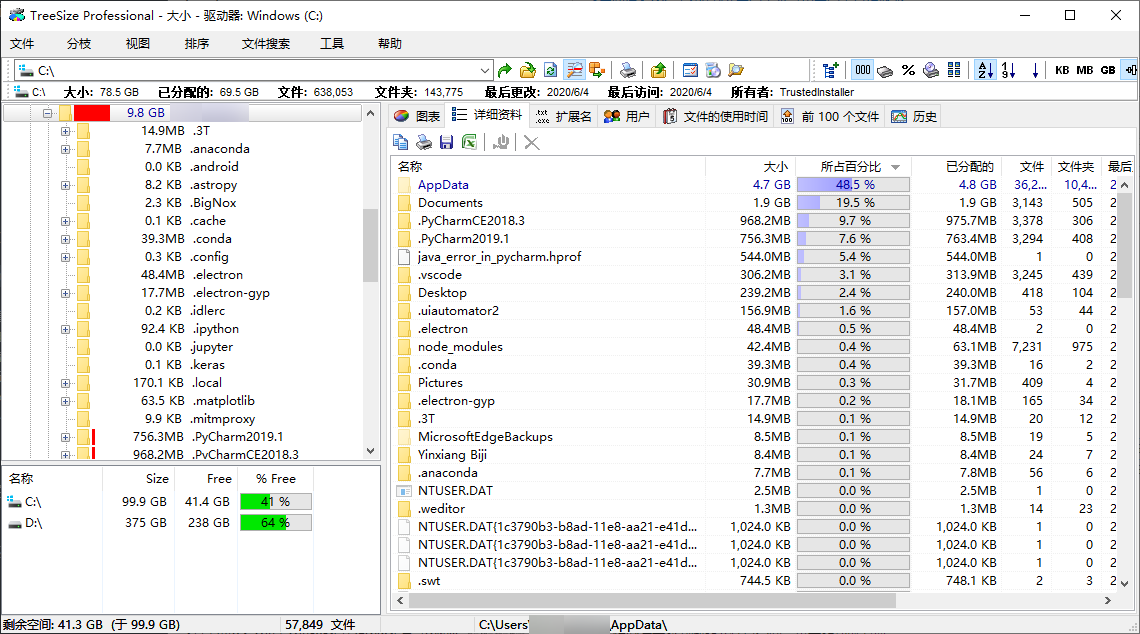Click the AppData 48.5 % bar
The image size is (1140, 634).
point(854,185)
